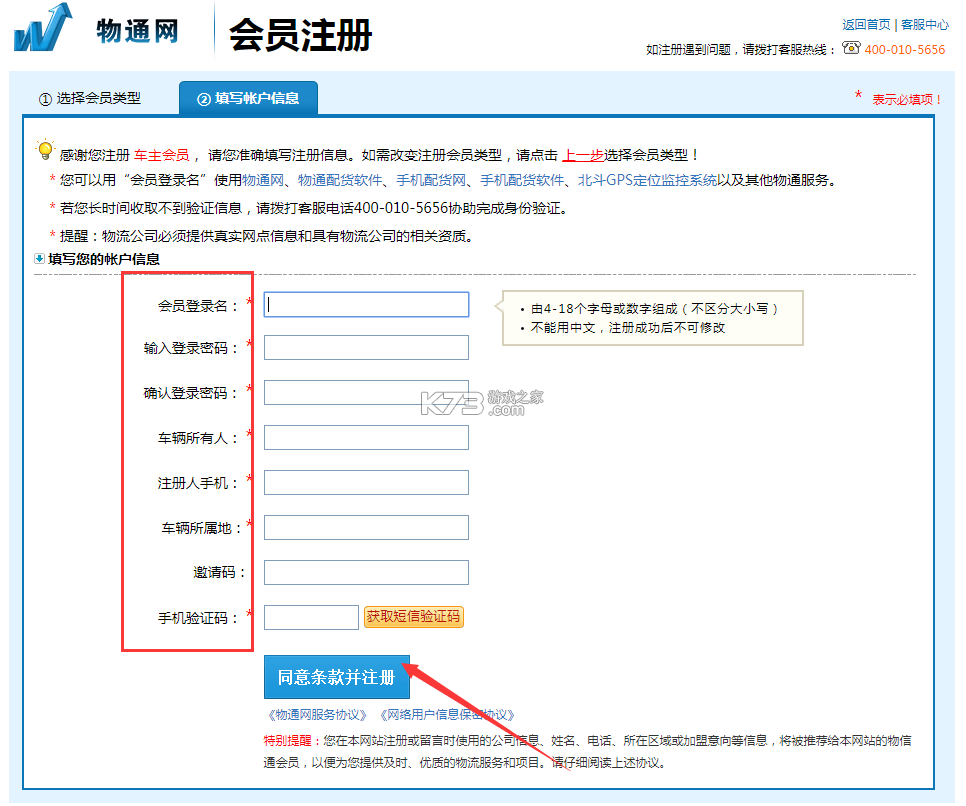Click the 会员注册 page title
This screenshot has width=966, height=806.
(300, 35)
